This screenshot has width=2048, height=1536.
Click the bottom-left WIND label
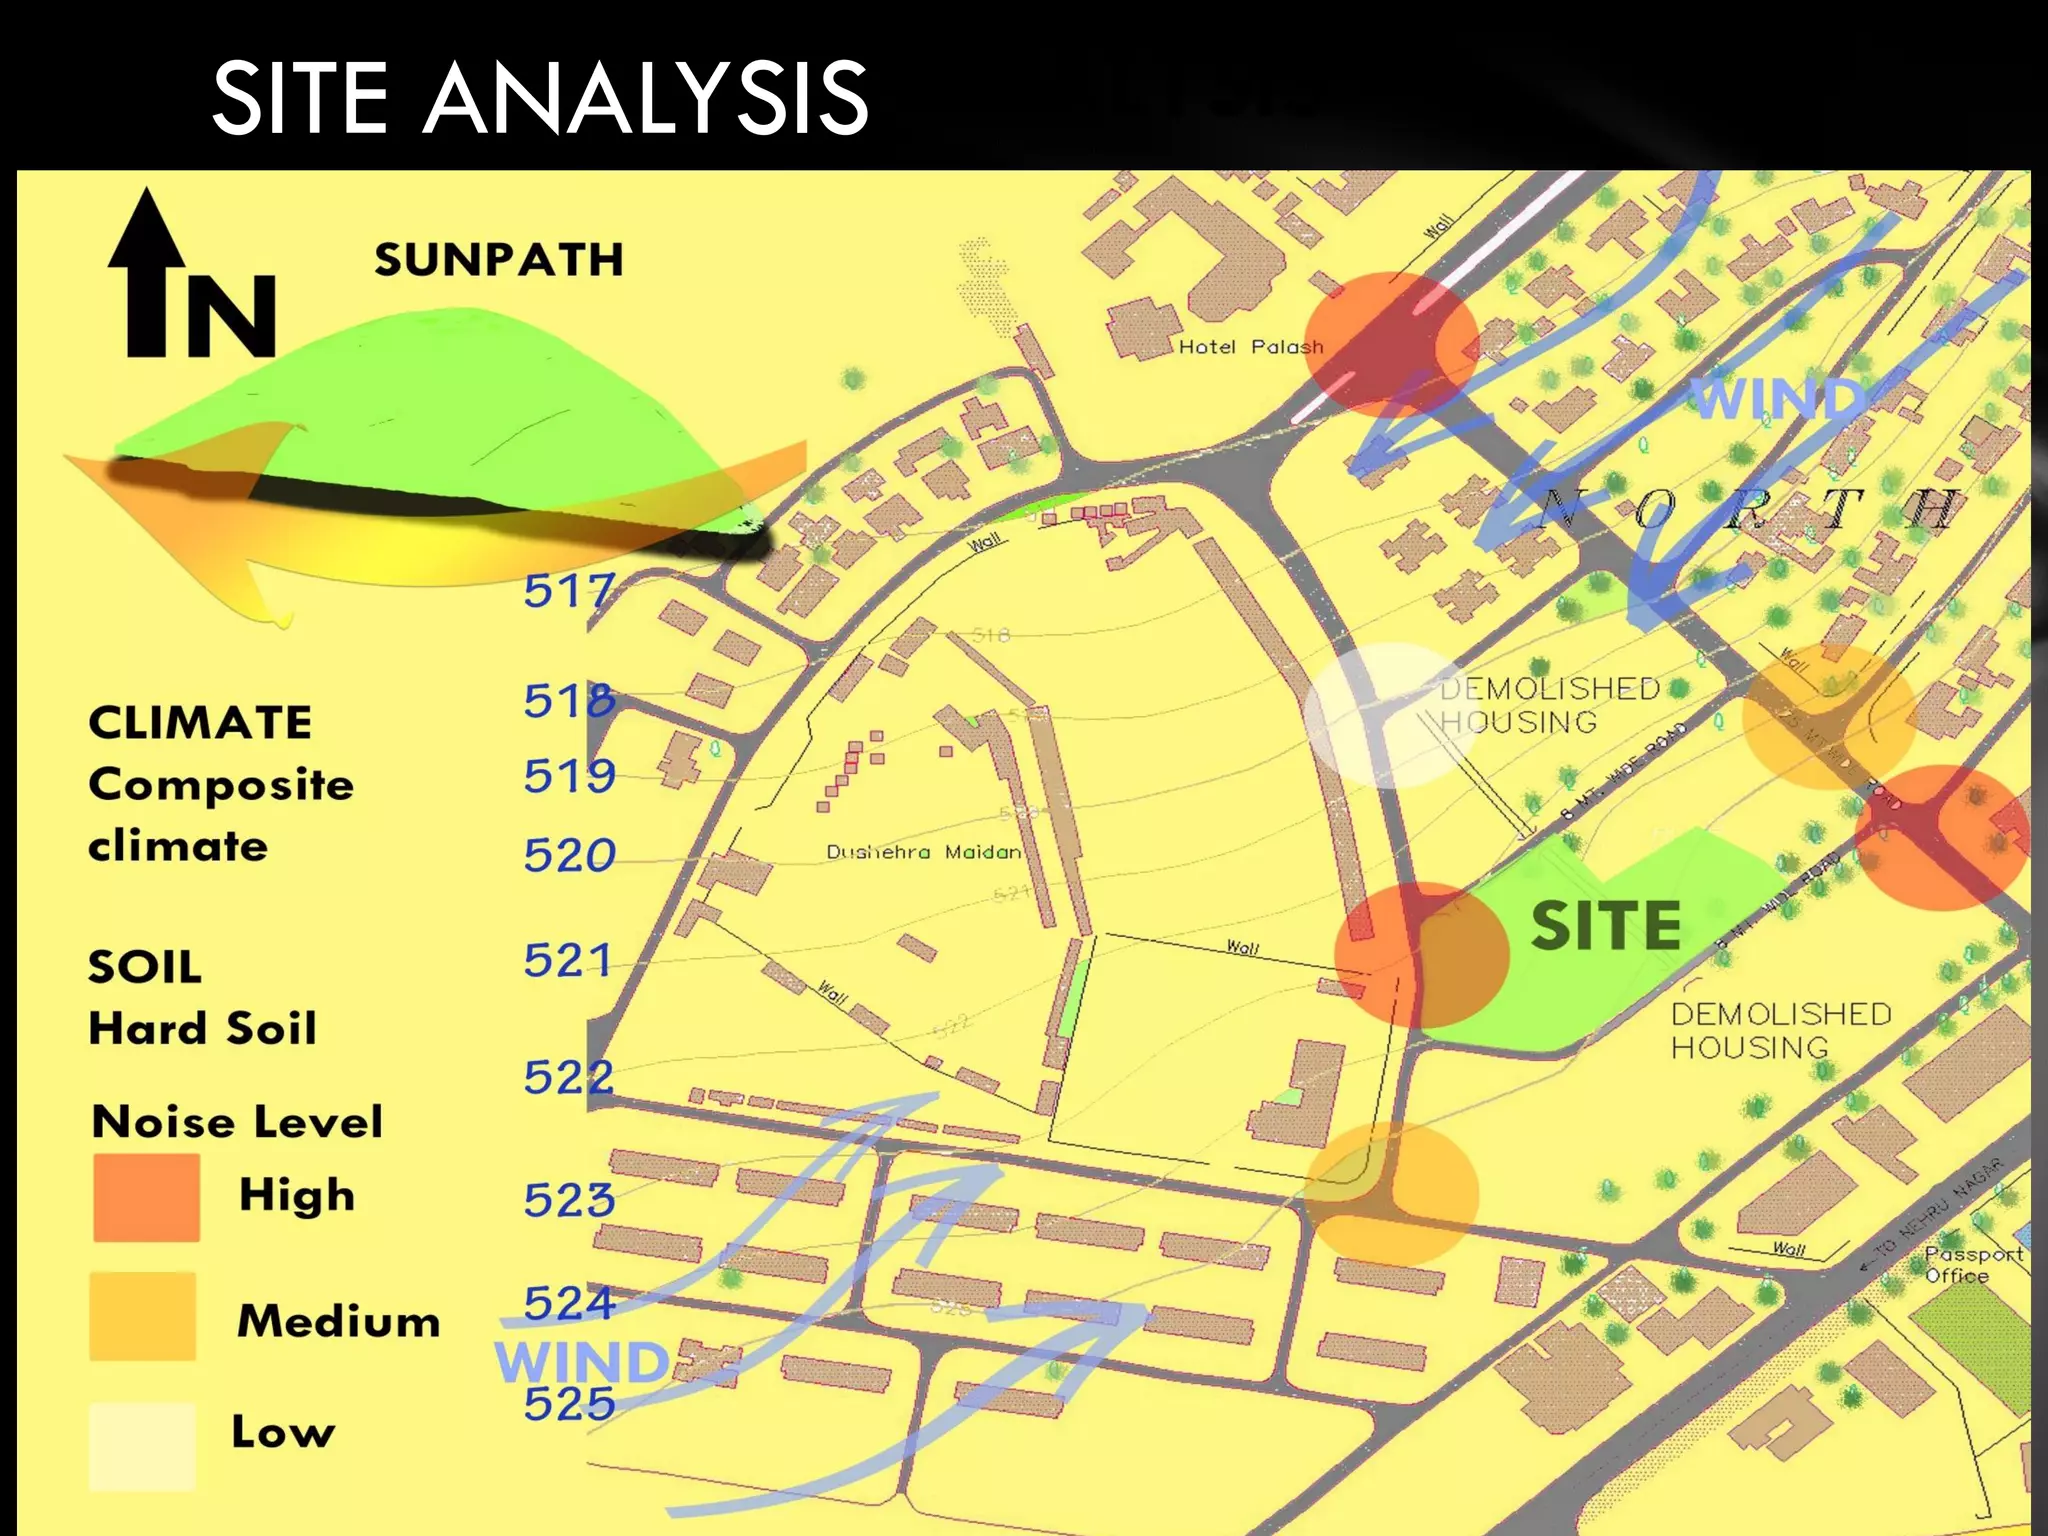tap(582, 1362)
